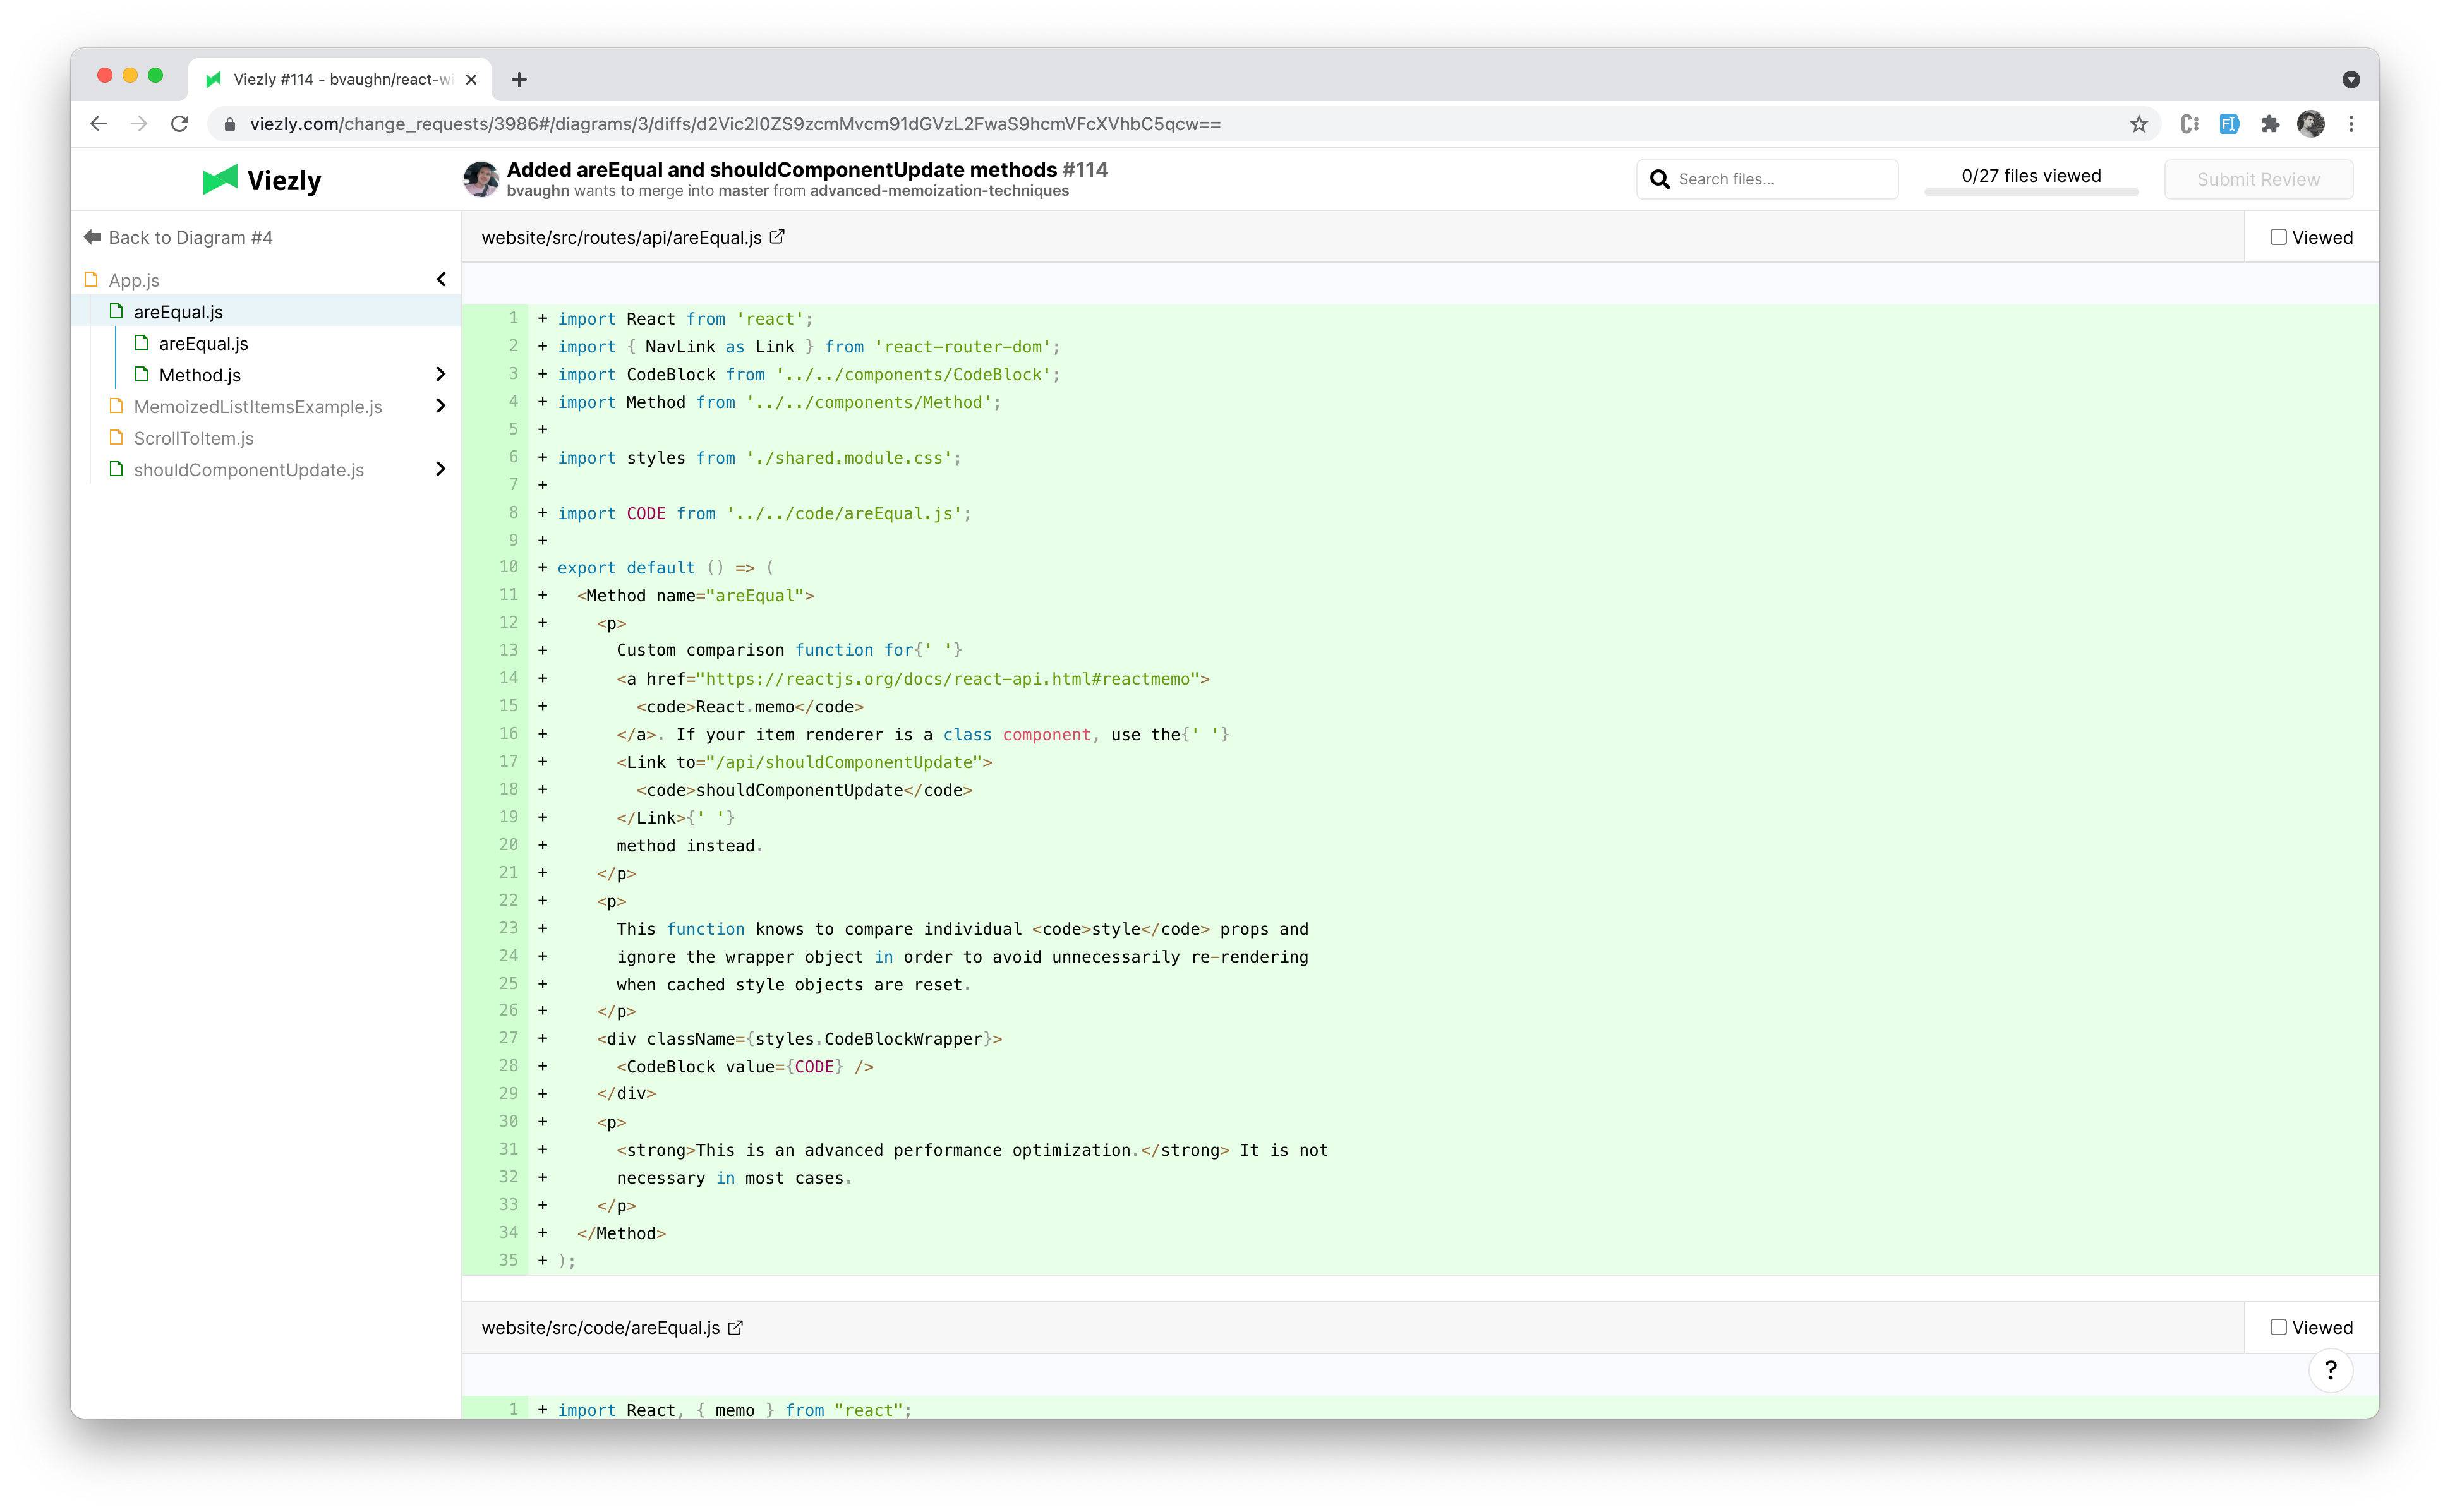The height and width of the screenshot is (1512, 2450).
Task: Collapse the App.js tree node
Action: click(441, 279)
